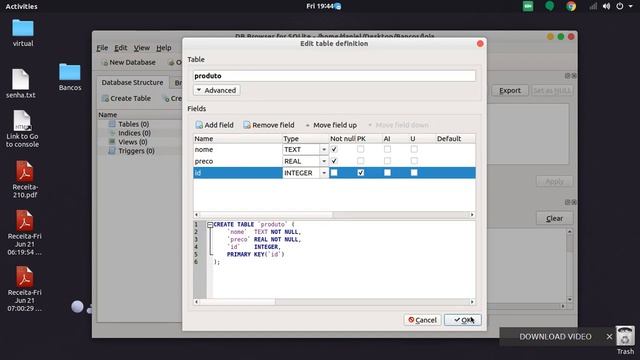Toggle Not null checkbox for nome field
This screenshot has width=640, height=360.
[x=334, y=149]
